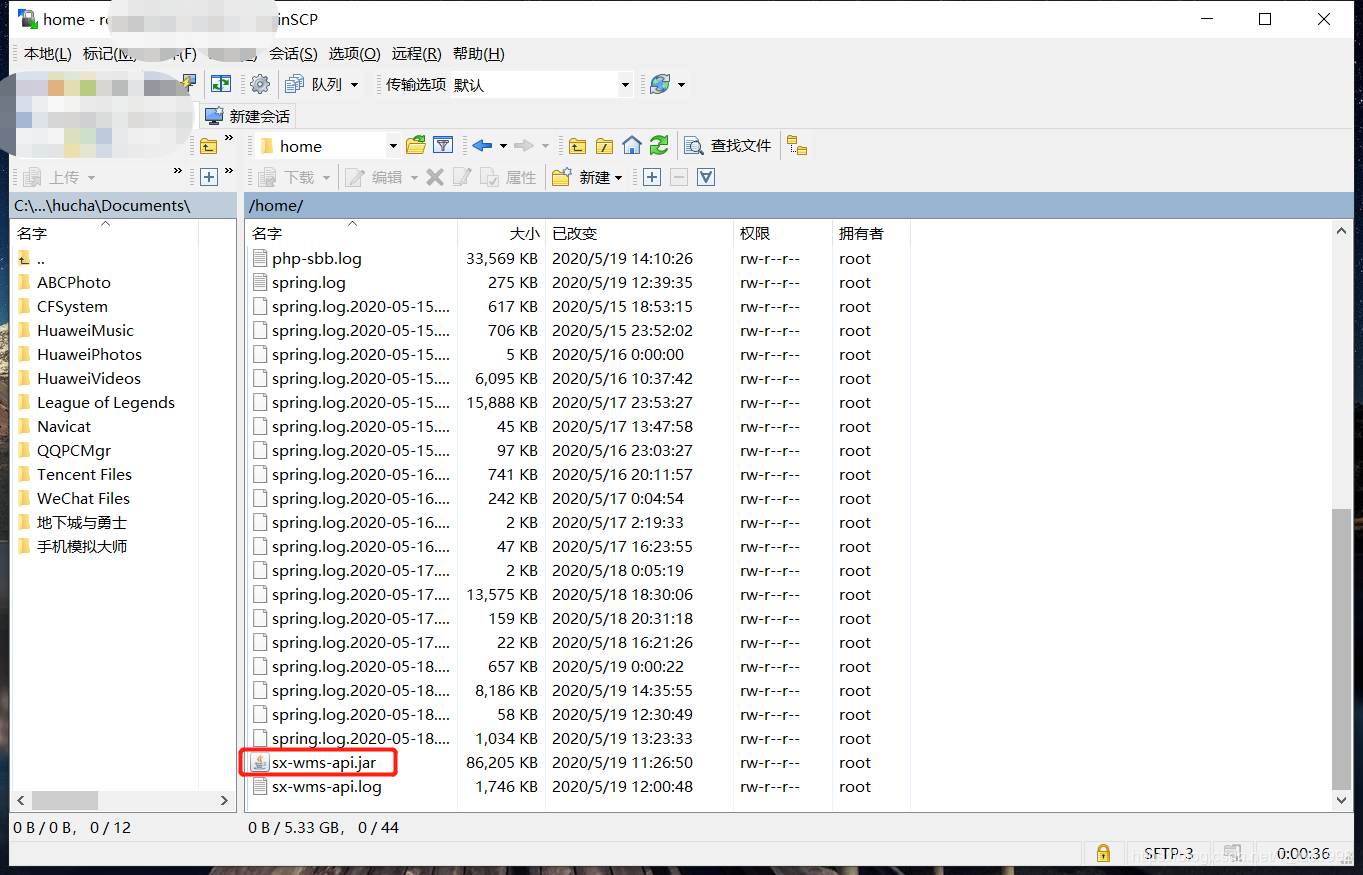Select the sx-wms-api.log file

pos(327,786)
